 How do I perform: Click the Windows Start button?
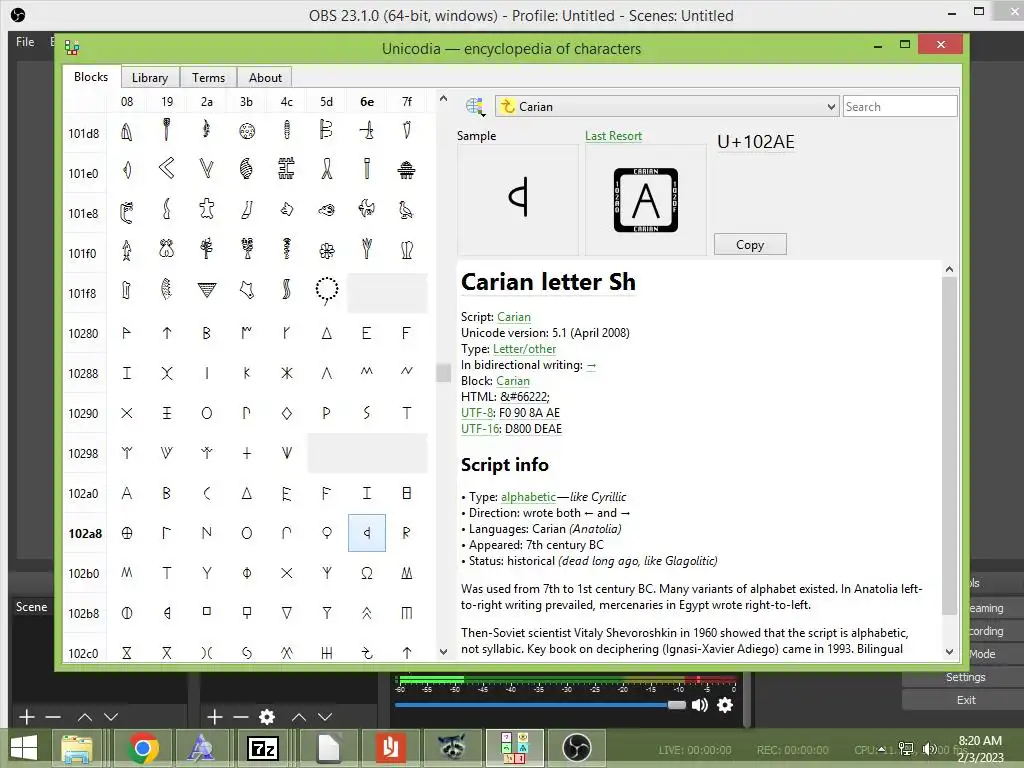click(24, 748)
